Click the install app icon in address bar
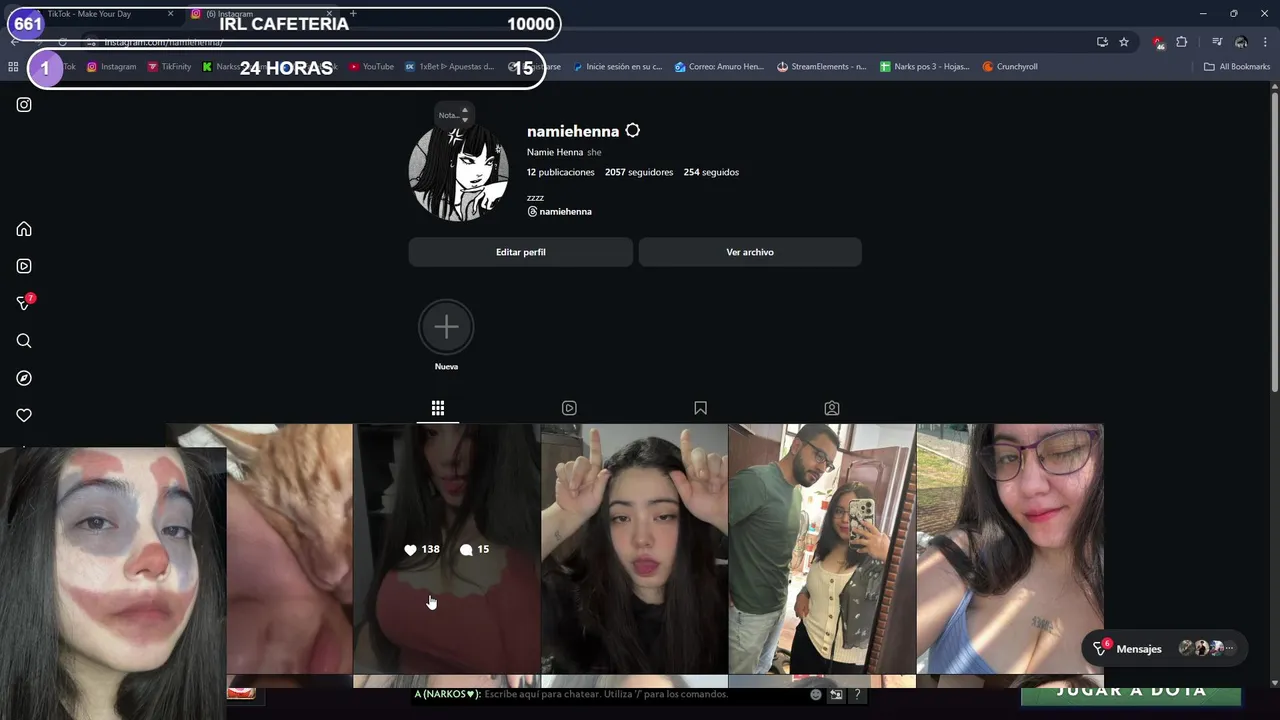Viewport: 1280px width, 720px height. [1102, 42]
